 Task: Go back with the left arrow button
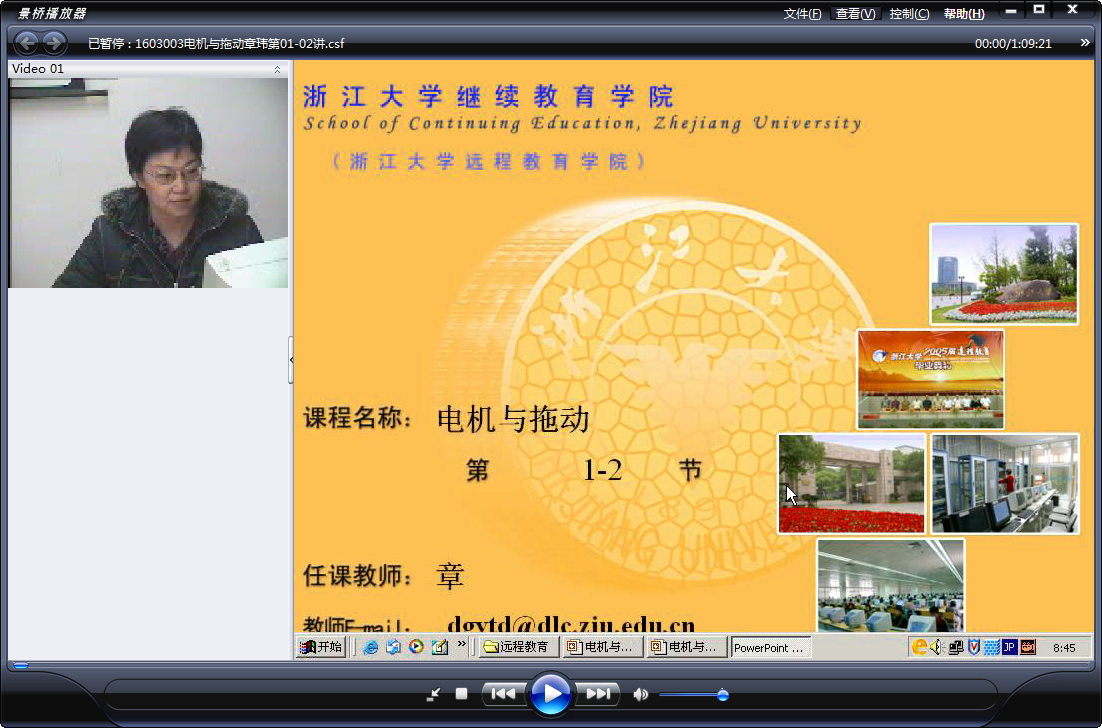click(x=26, y=43)
